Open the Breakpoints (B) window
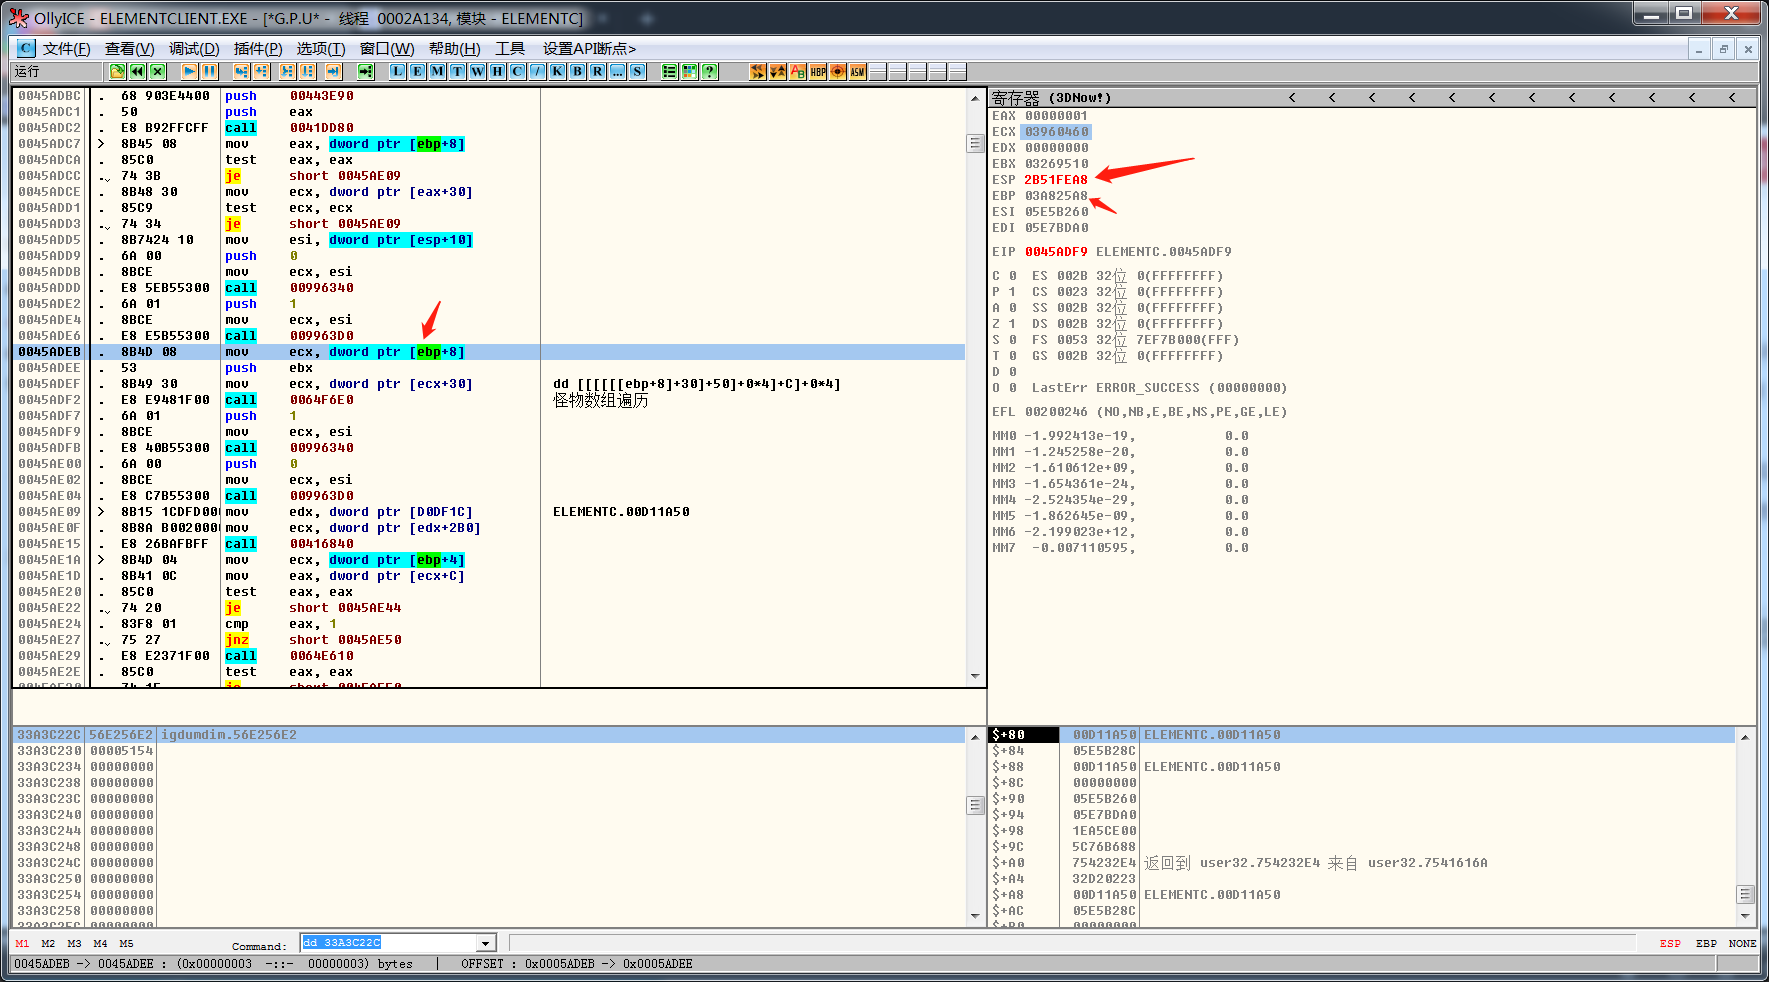The width and height of the screenshot is (1769, 982). [x=578, y=71]
